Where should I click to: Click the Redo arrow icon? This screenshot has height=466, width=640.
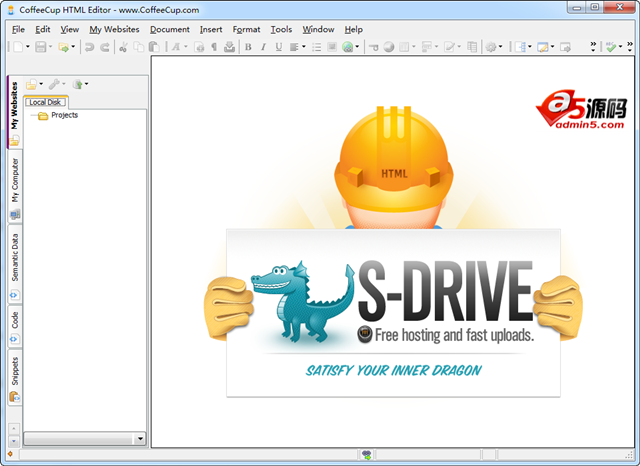click(x=105, y=47)
